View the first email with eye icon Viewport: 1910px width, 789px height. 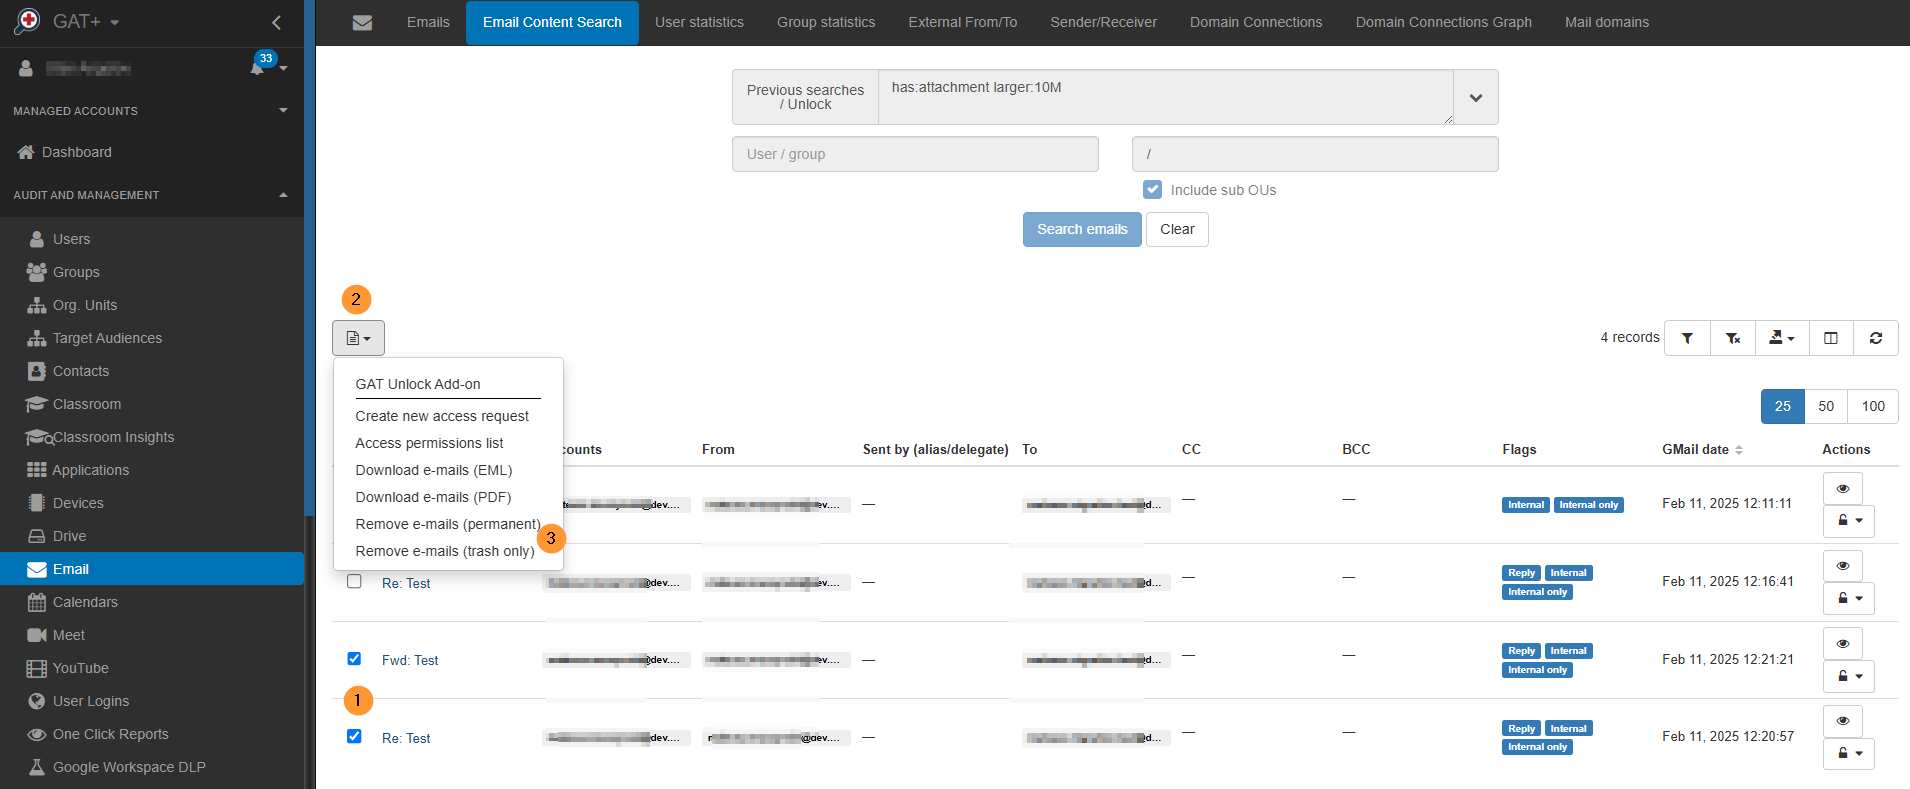pyautogui.click(x=1842, y=488)
